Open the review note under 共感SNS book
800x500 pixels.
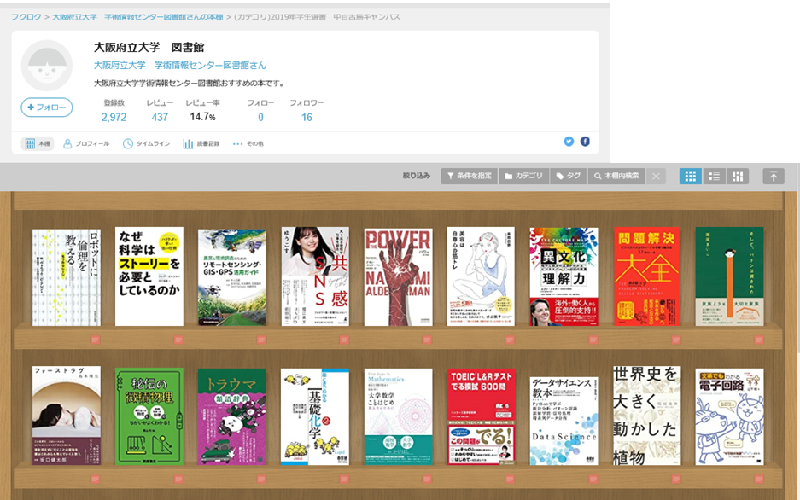coord(344,339)
